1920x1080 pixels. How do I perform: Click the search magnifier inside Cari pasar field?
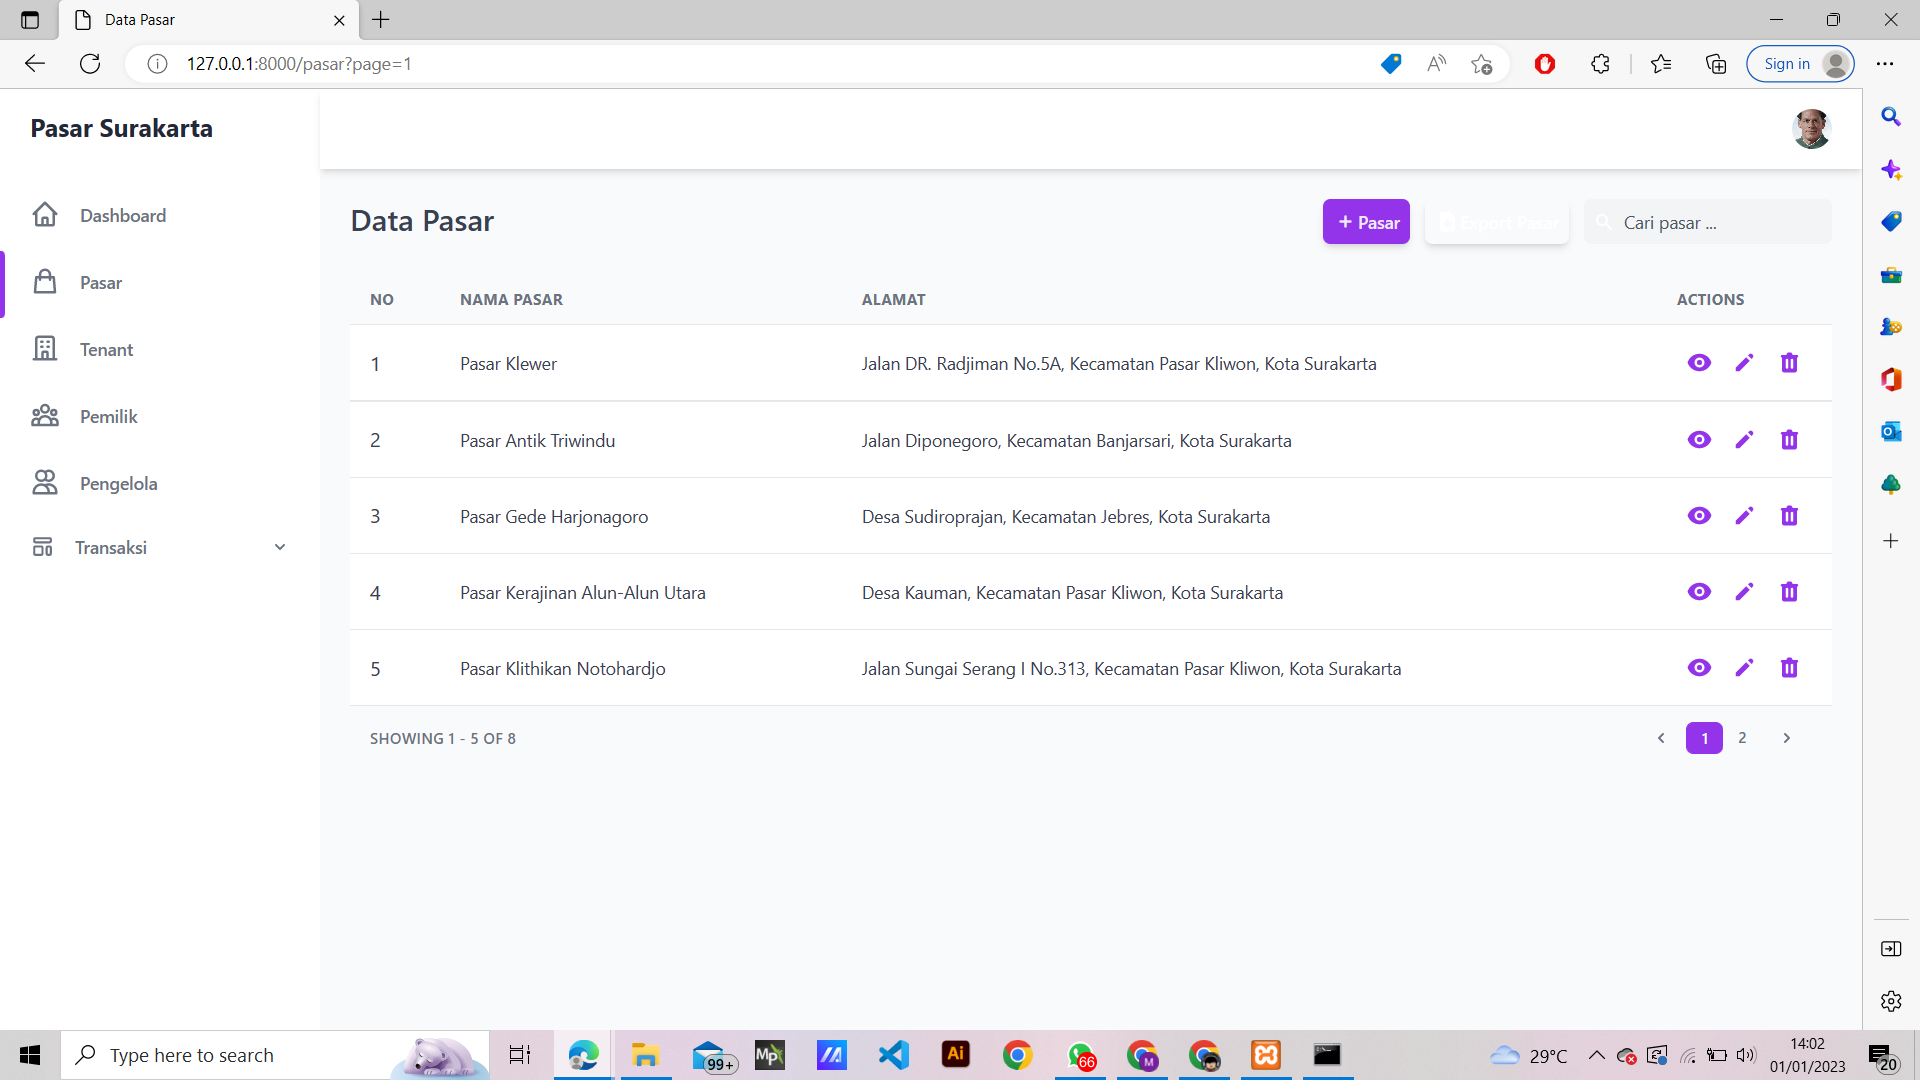pos(1604,222)
